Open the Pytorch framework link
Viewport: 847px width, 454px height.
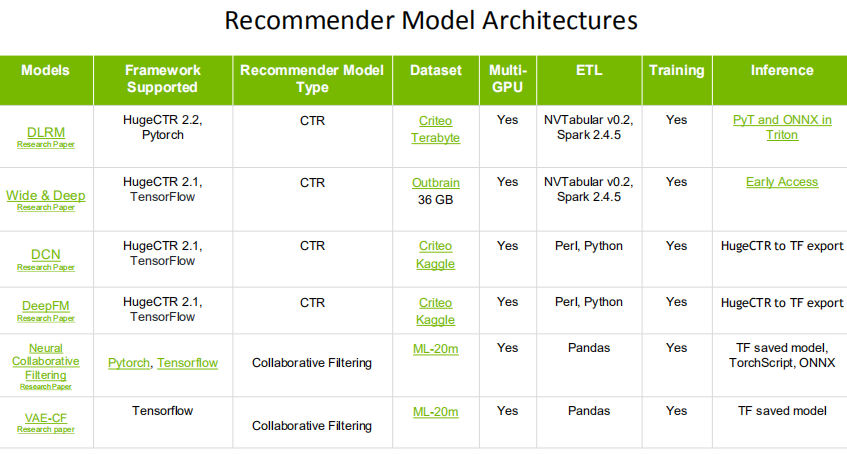[129, 363]
